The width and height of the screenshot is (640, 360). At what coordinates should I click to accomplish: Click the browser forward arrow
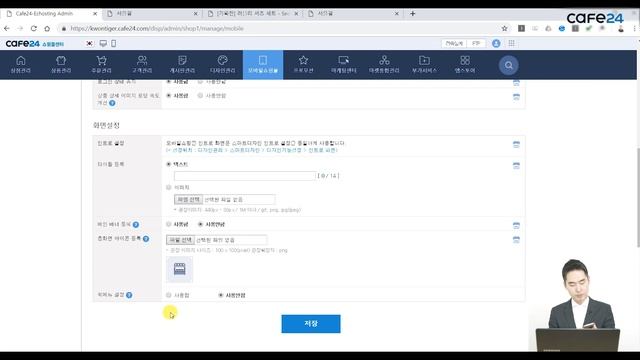coord(20,29)
